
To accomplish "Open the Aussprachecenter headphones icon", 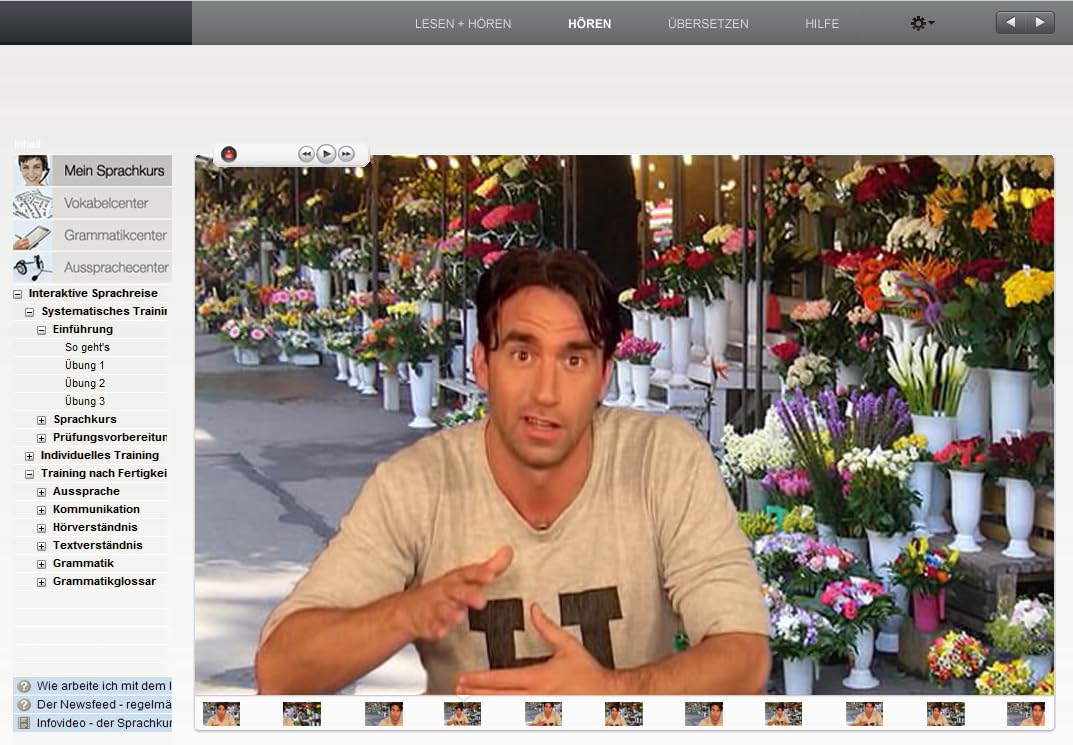I will pos(32,267).
